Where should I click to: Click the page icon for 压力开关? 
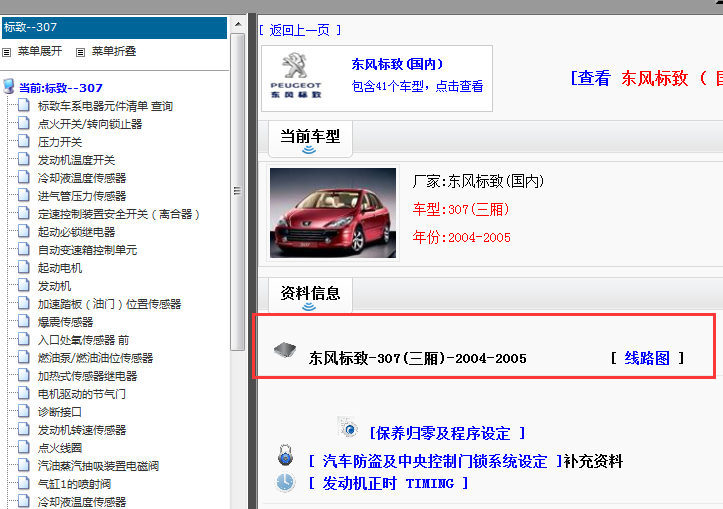24,141
